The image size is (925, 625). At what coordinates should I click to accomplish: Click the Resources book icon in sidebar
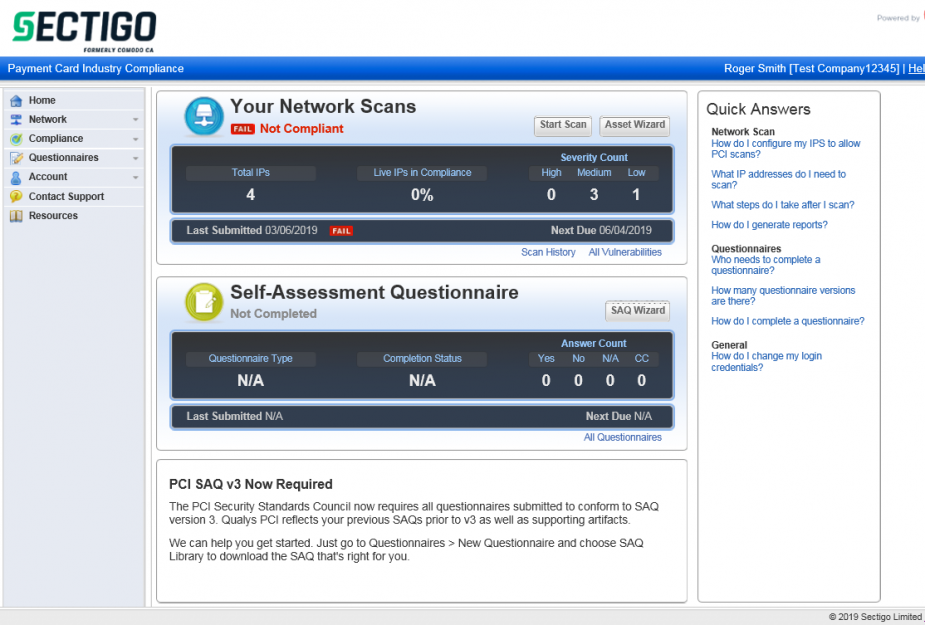(16, 216)
